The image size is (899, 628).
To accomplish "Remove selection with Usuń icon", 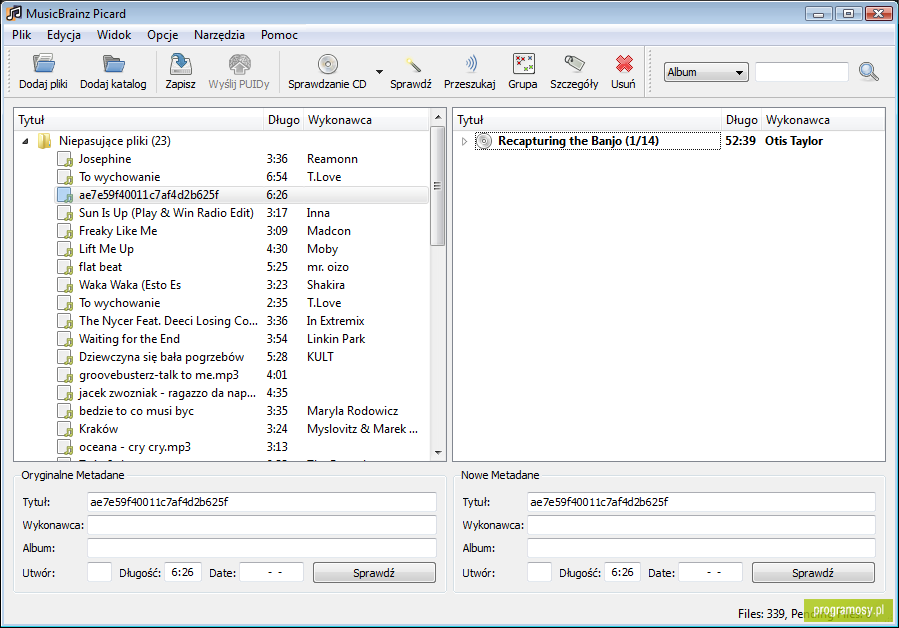I will 624,64.
